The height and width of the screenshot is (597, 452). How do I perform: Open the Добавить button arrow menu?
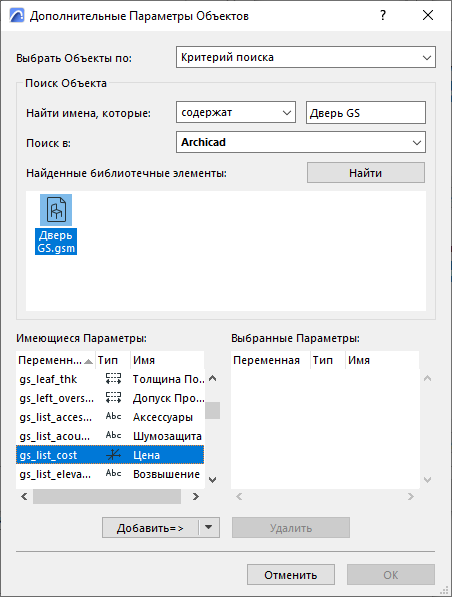pos(209,528)
